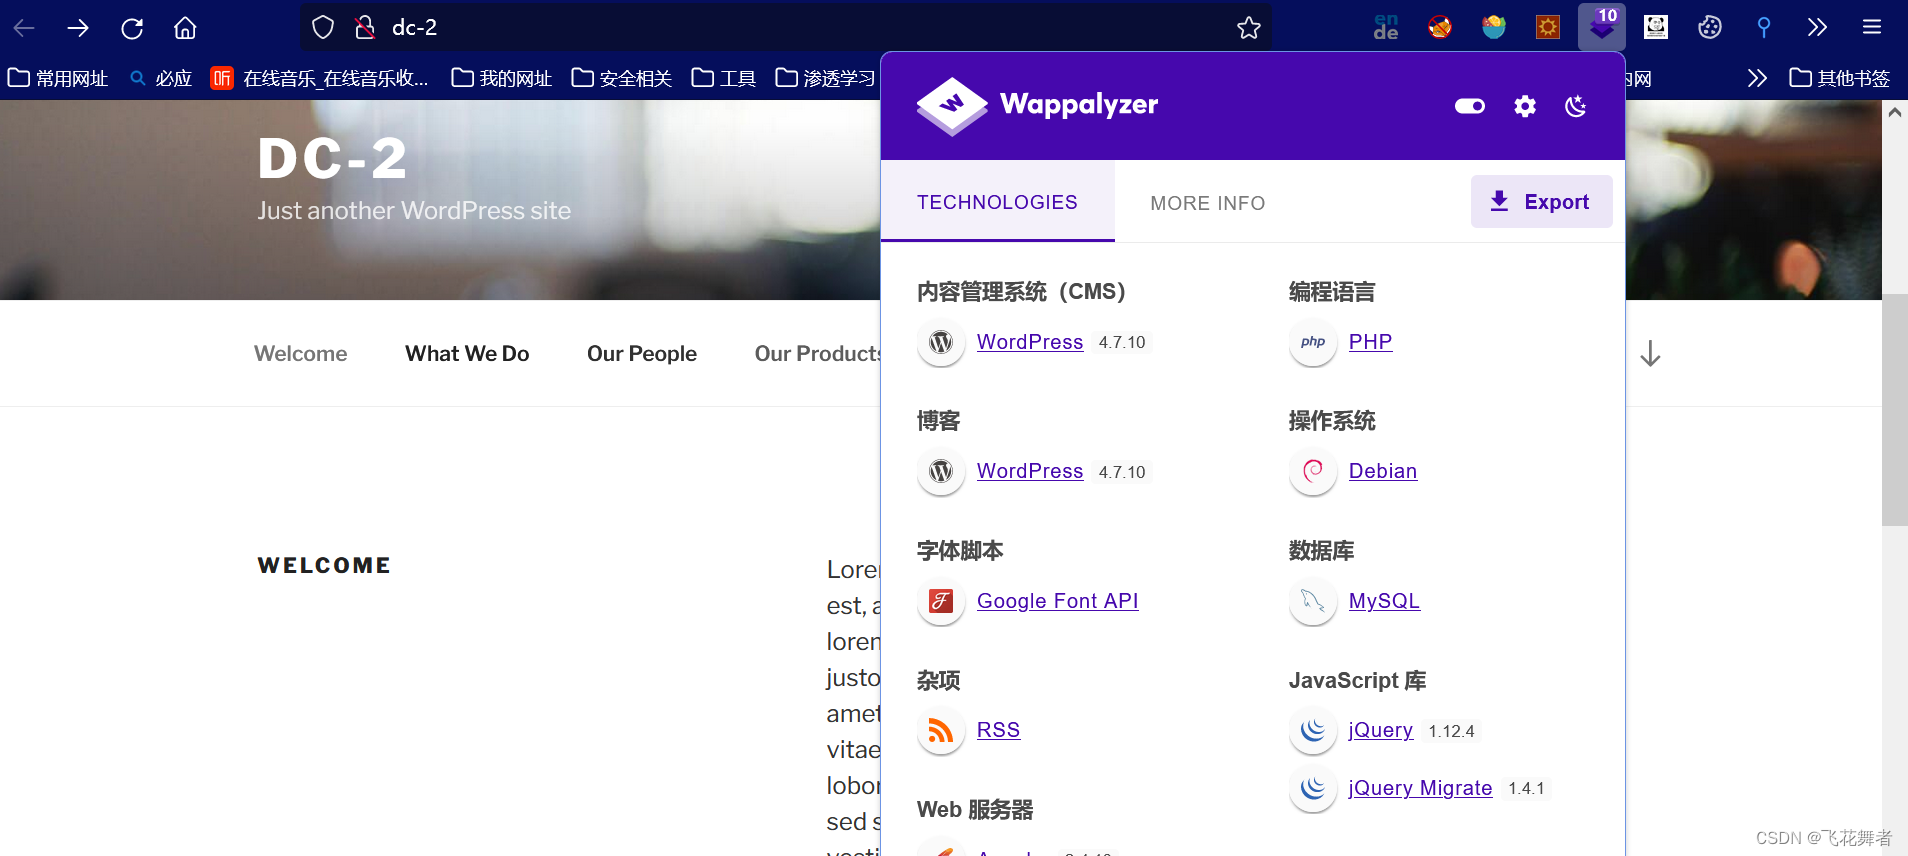1908x856 pixels.
Task: Click the Wappalyzer toolbar icon with badge 10
Action: pyautogui.click(x=1602, y=27)
